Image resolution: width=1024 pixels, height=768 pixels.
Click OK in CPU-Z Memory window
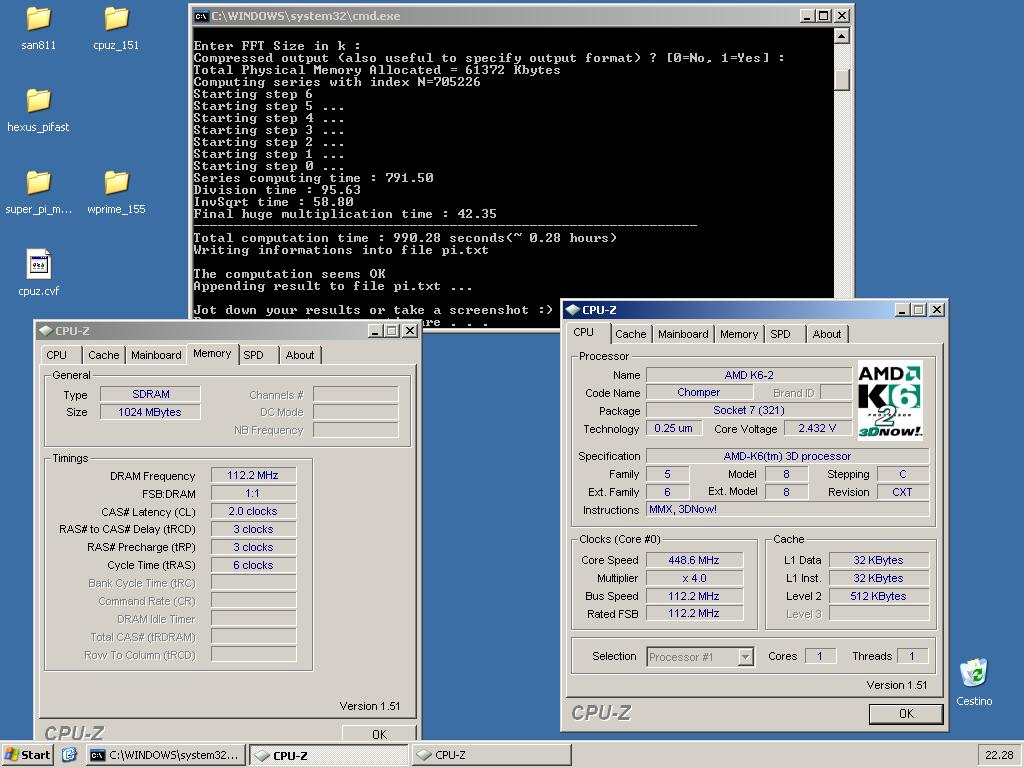(x=379, y=733)
